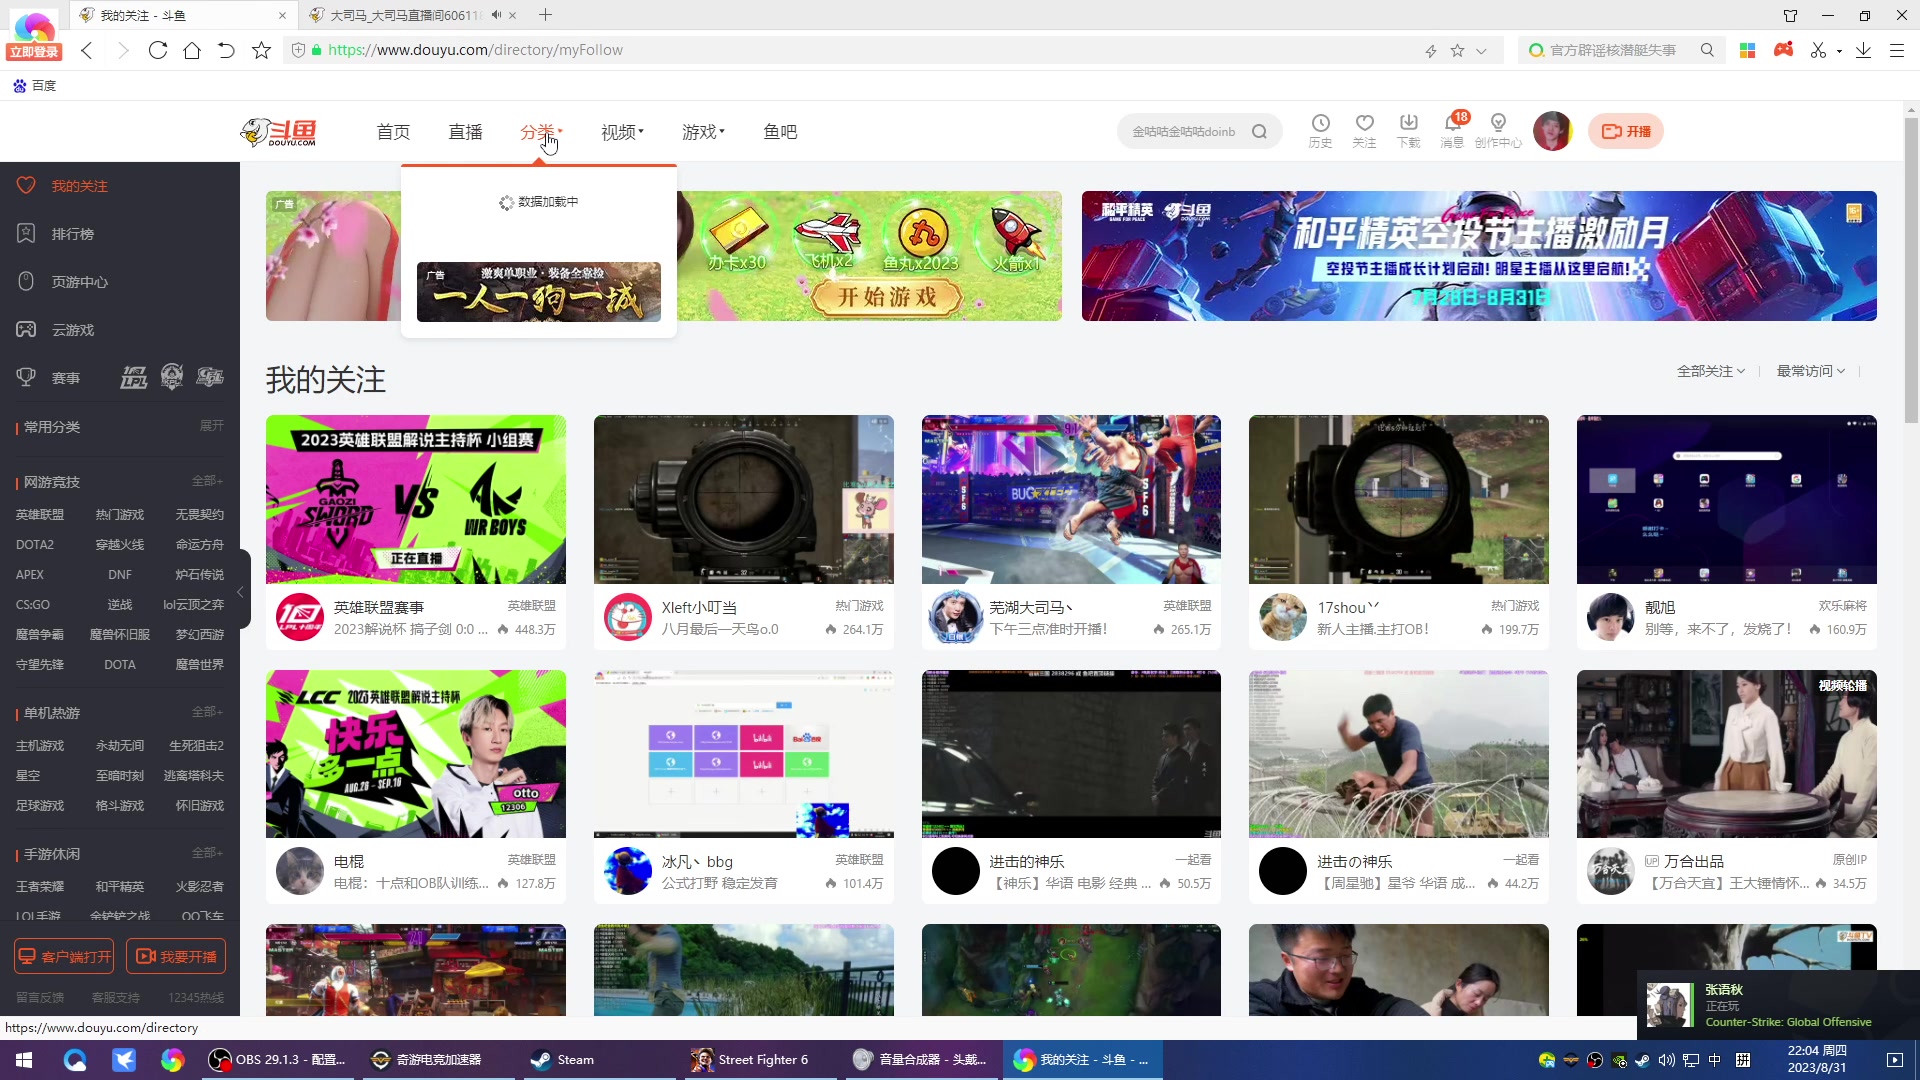The width and height of the screenshot is (1920, 1080).
Task: Click the 我要开播 button
Action: click(x=176, y=957)
